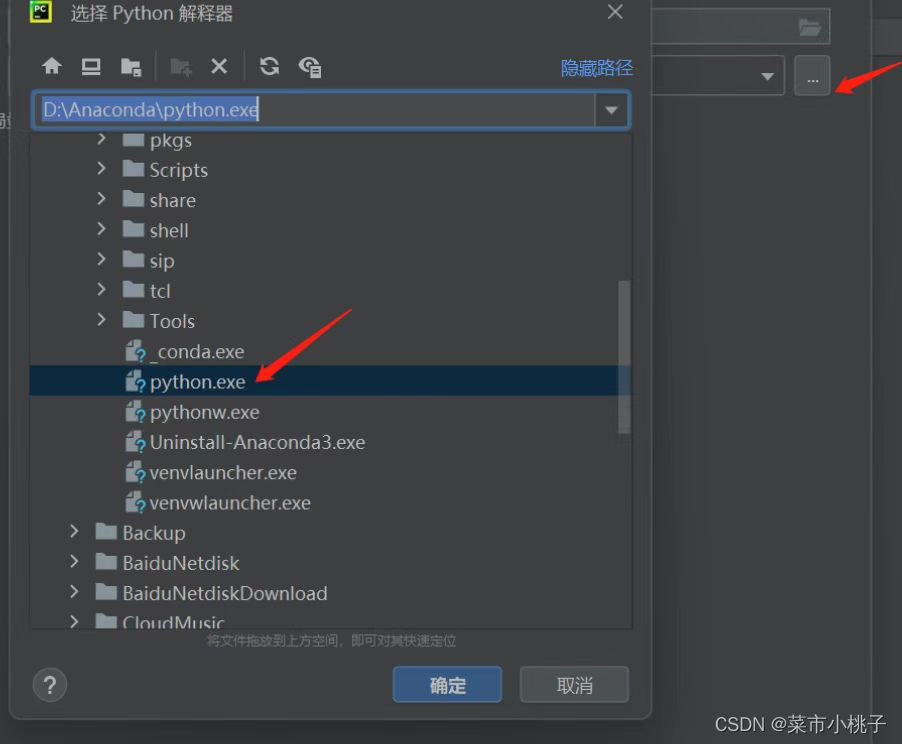Screen dimensions: 902x744
Task: Close the 选择 Python 解释器 dialog
Action: [615, 12]
